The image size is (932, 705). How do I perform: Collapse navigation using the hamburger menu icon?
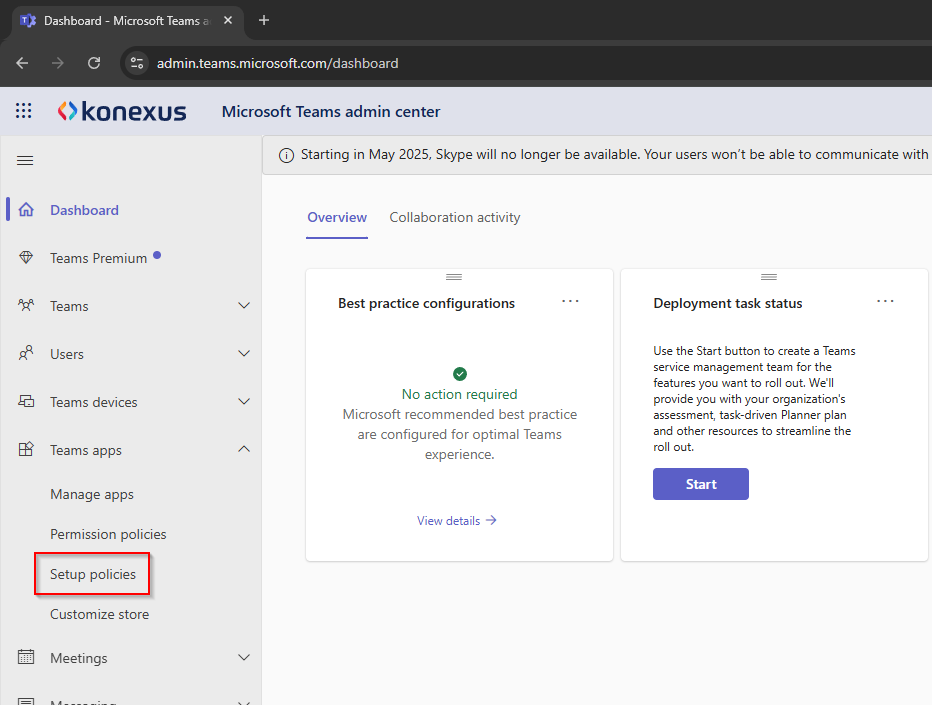26,160
